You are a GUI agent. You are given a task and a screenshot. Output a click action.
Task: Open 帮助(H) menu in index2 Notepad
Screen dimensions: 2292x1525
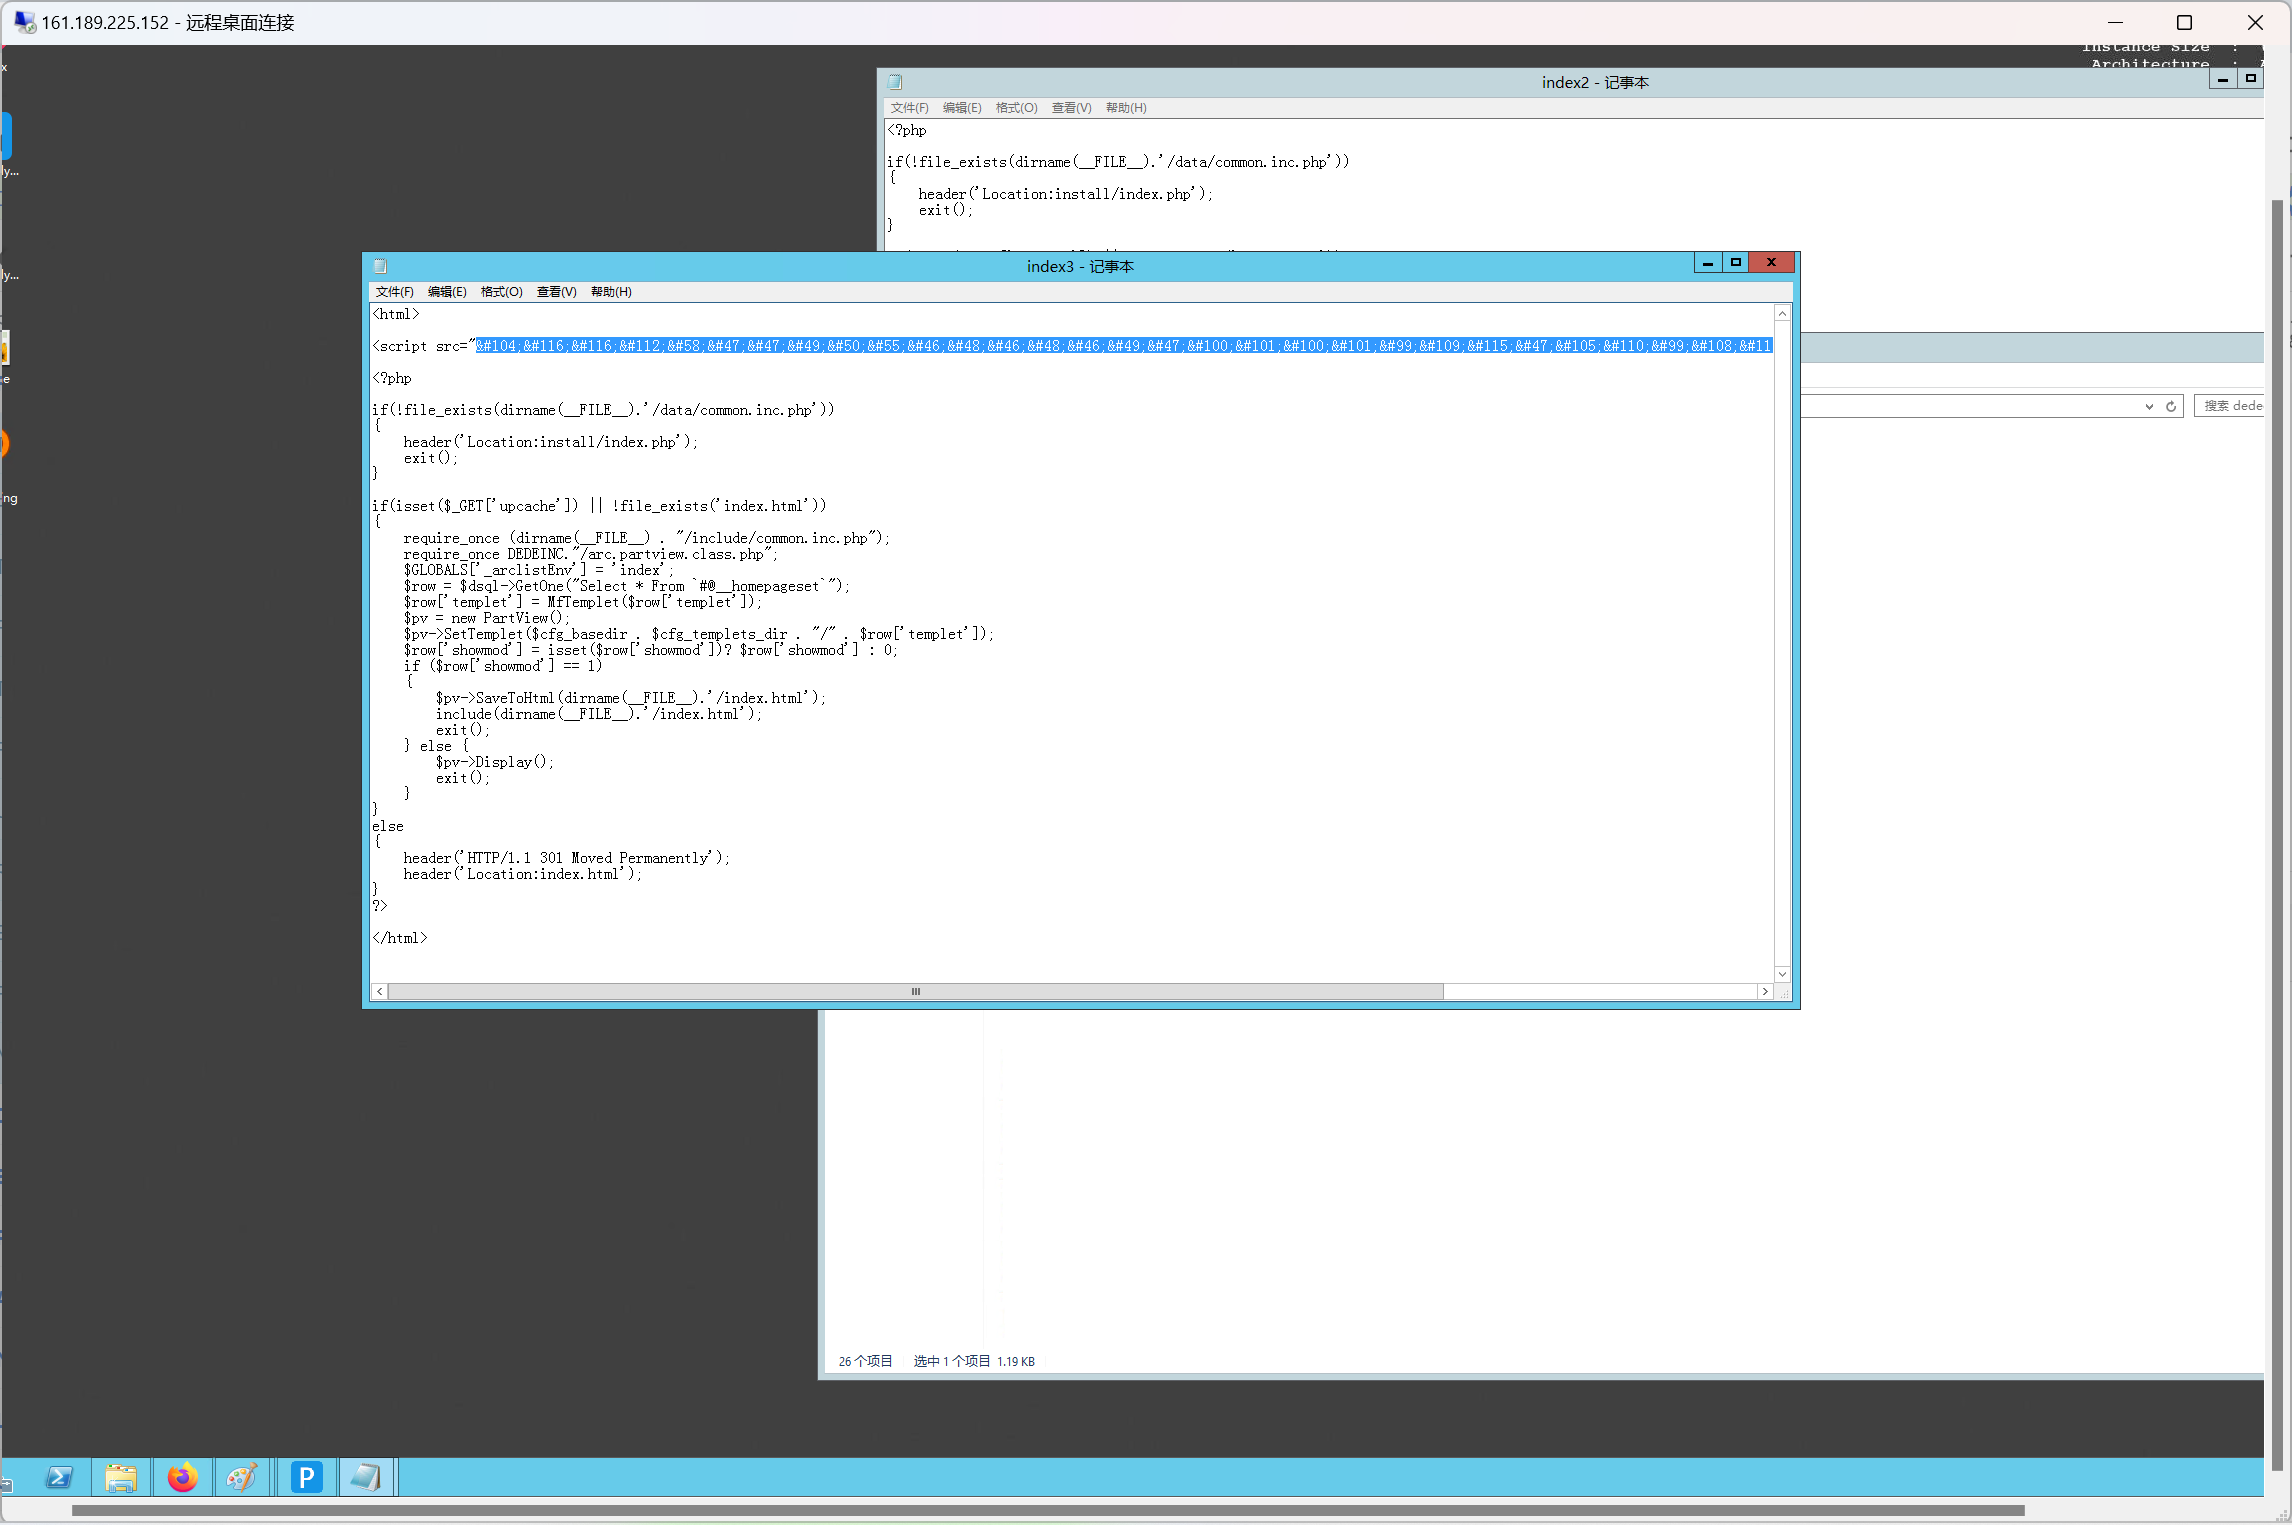[1126, 108]
